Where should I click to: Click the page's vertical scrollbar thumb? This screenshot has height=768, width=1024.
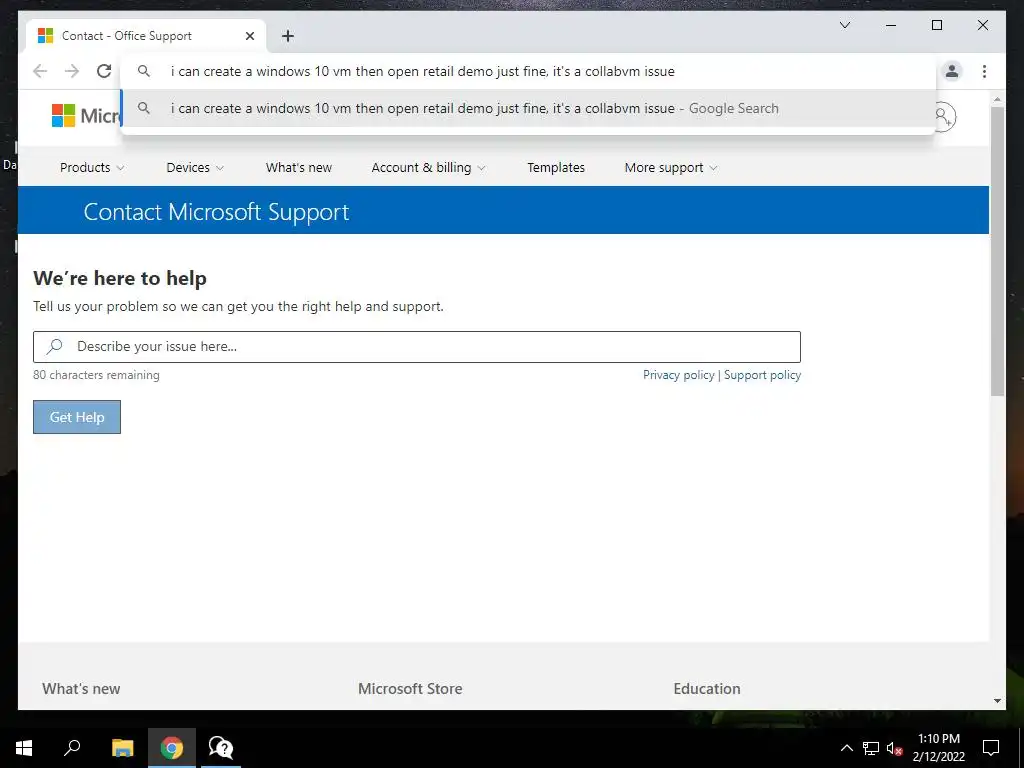[x=997, y=251]
